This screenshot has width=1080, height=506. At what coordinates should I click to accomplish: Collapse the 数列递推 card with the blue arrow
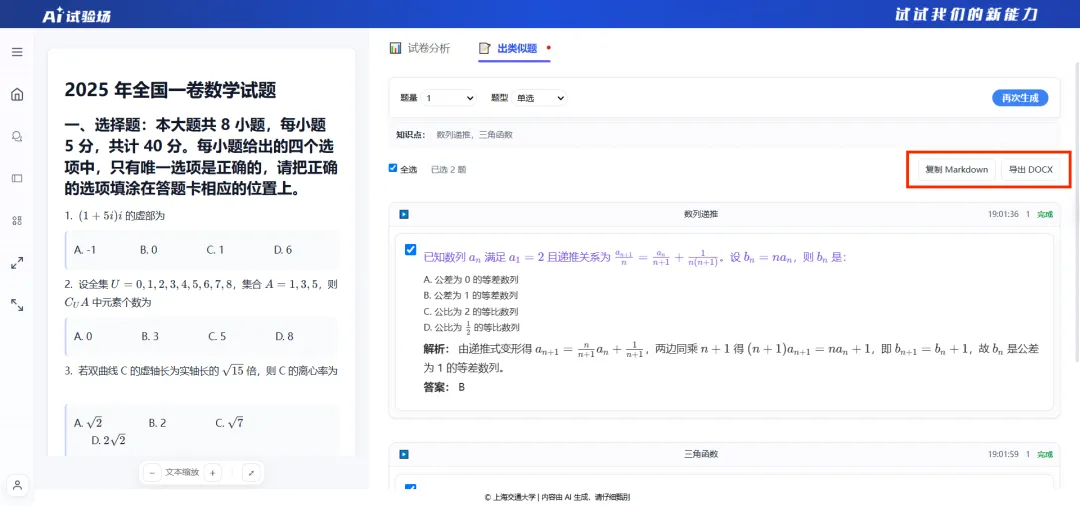point(404,214)
